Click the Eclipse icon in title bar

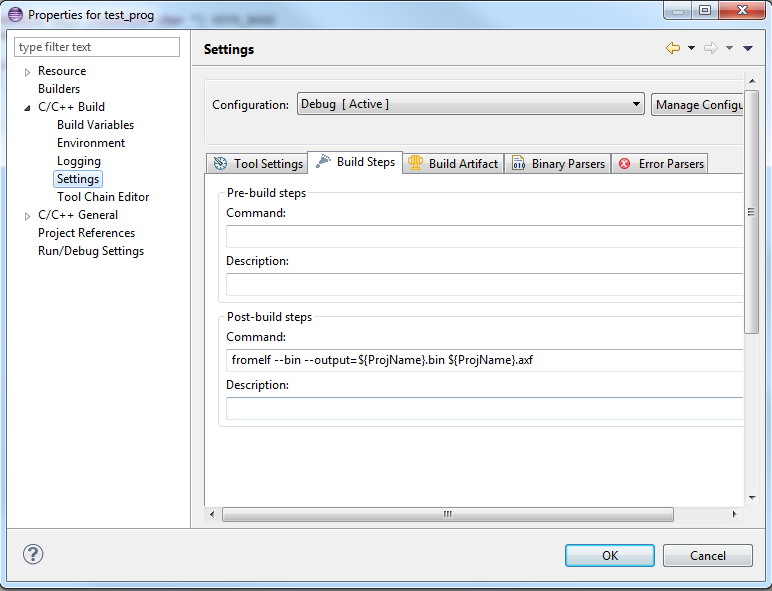14,15
